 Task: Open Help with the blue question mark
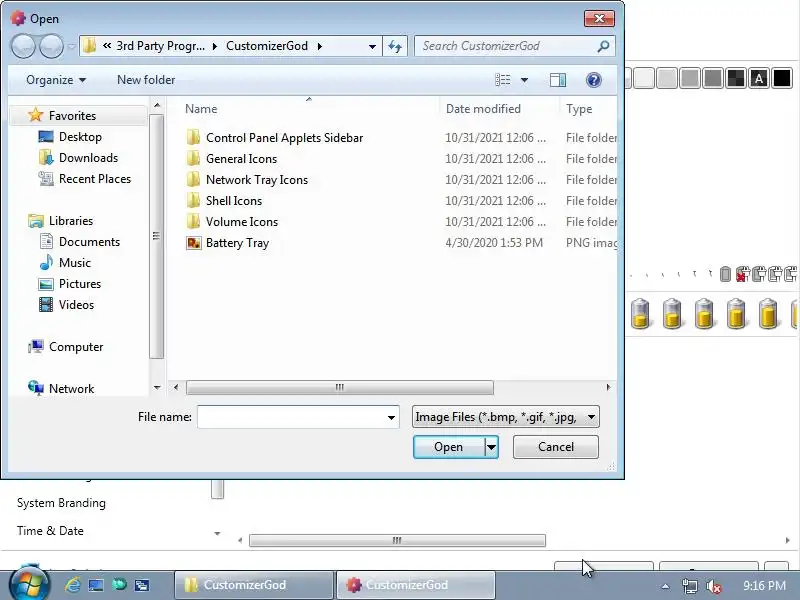pos(593,80)
